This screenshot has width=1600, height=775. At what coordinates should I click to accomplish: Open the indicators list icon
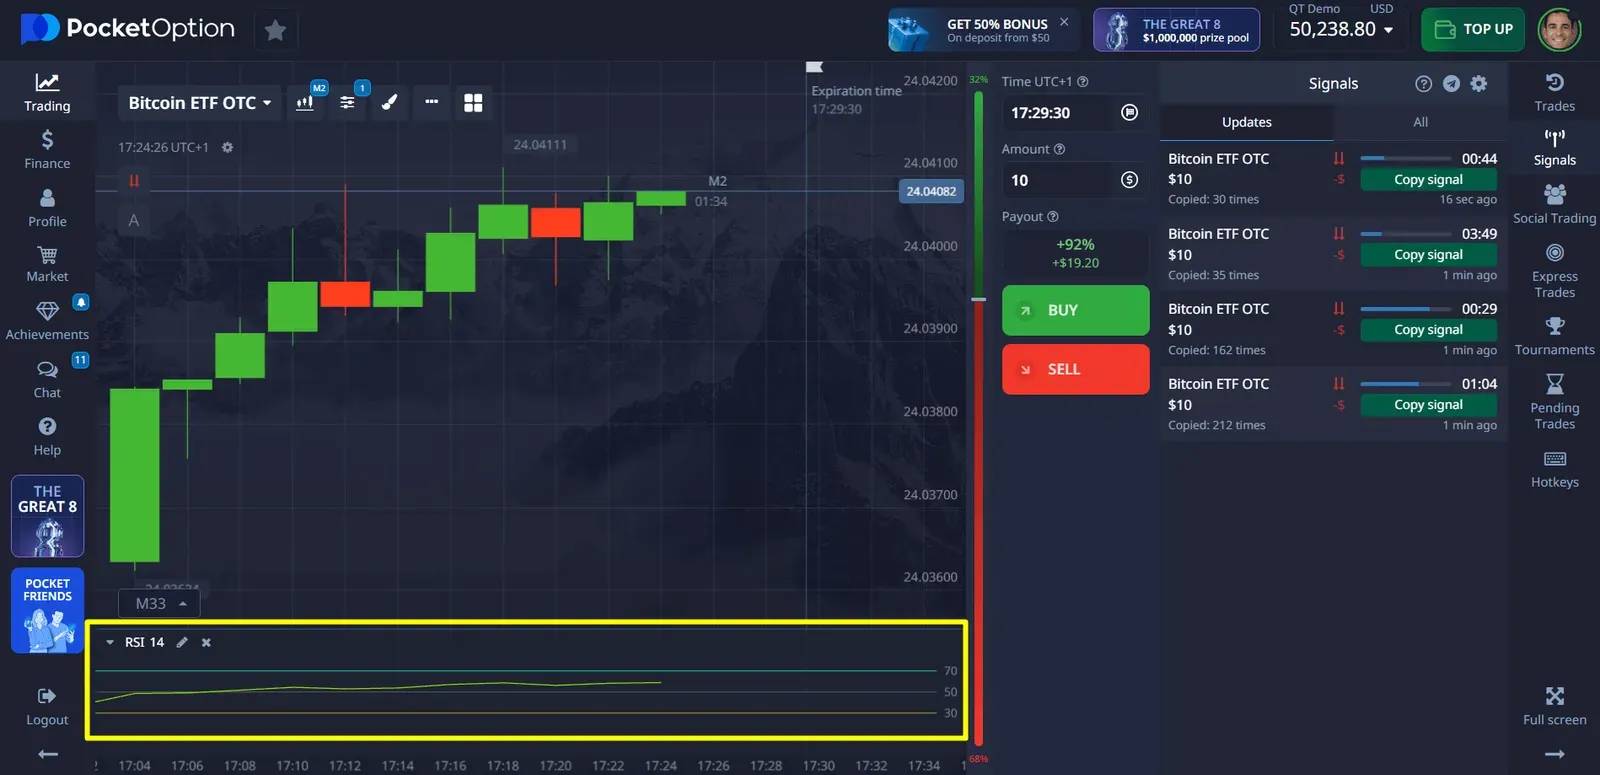347,103
